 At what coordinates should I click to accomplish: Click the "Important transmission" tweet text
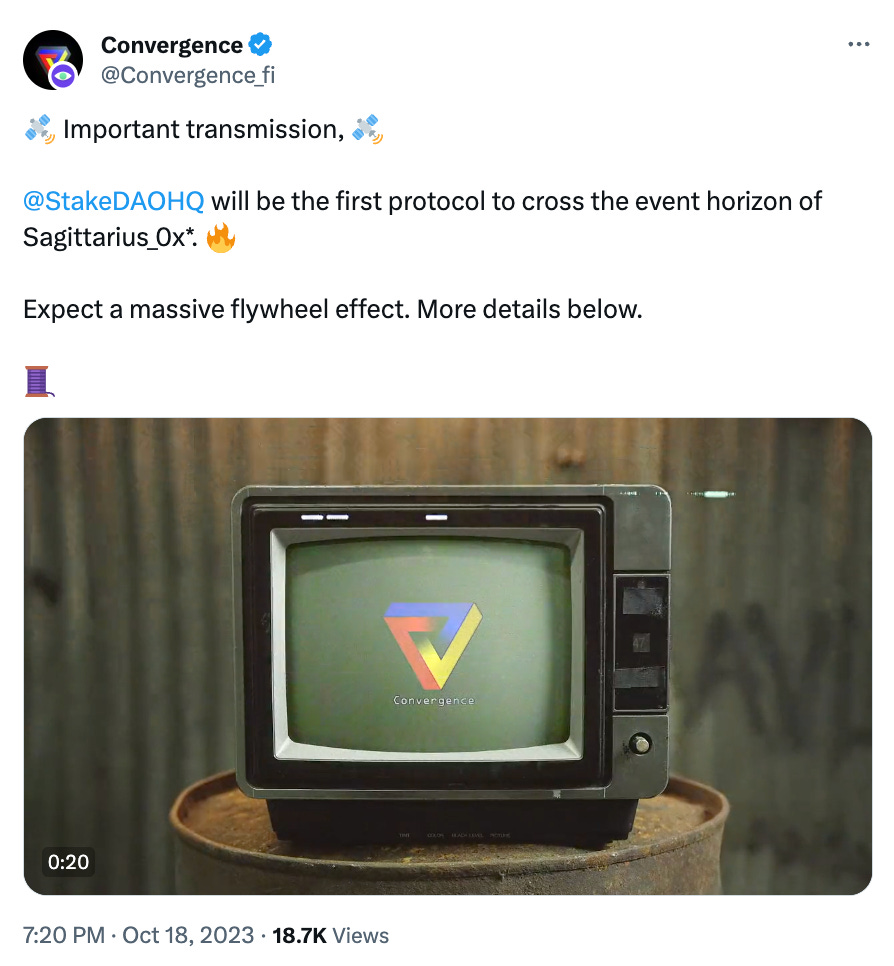point(203,129)
